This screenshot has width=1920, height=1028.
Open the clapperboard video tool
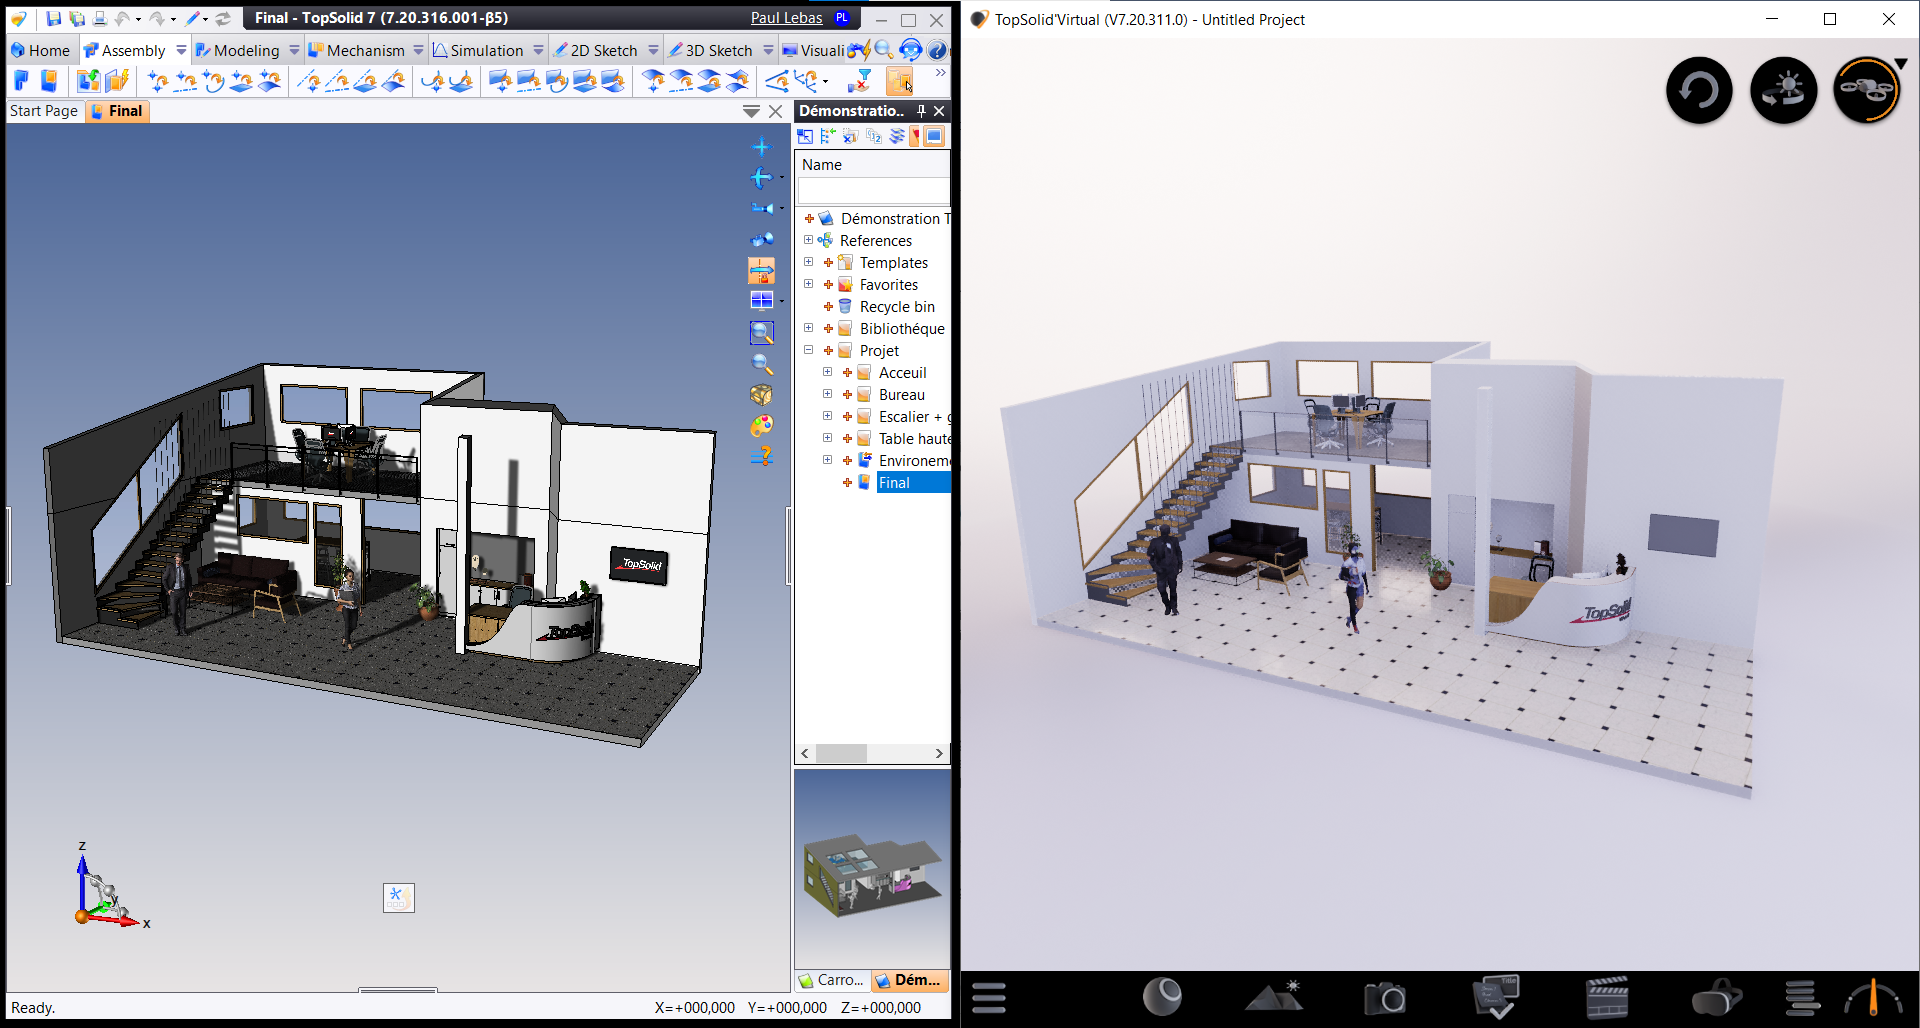pos(1607,997)
